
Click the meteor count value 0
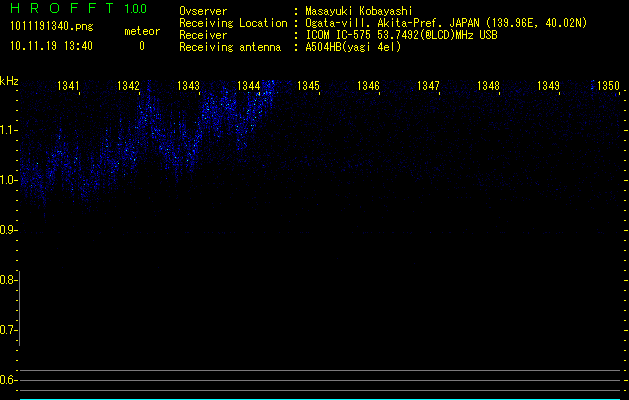point(142,46)
